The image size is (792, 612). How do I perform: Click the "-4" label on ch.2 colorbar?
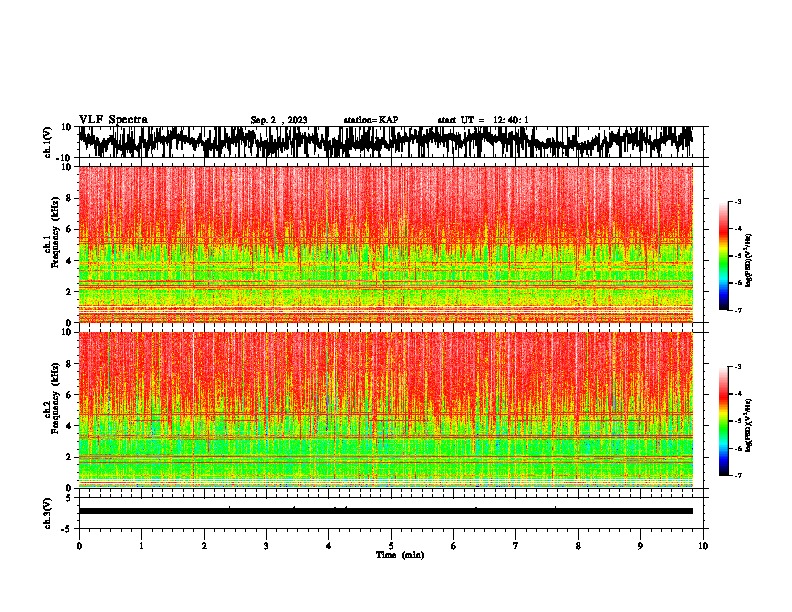pyautogui.click(x=737, y=394)
